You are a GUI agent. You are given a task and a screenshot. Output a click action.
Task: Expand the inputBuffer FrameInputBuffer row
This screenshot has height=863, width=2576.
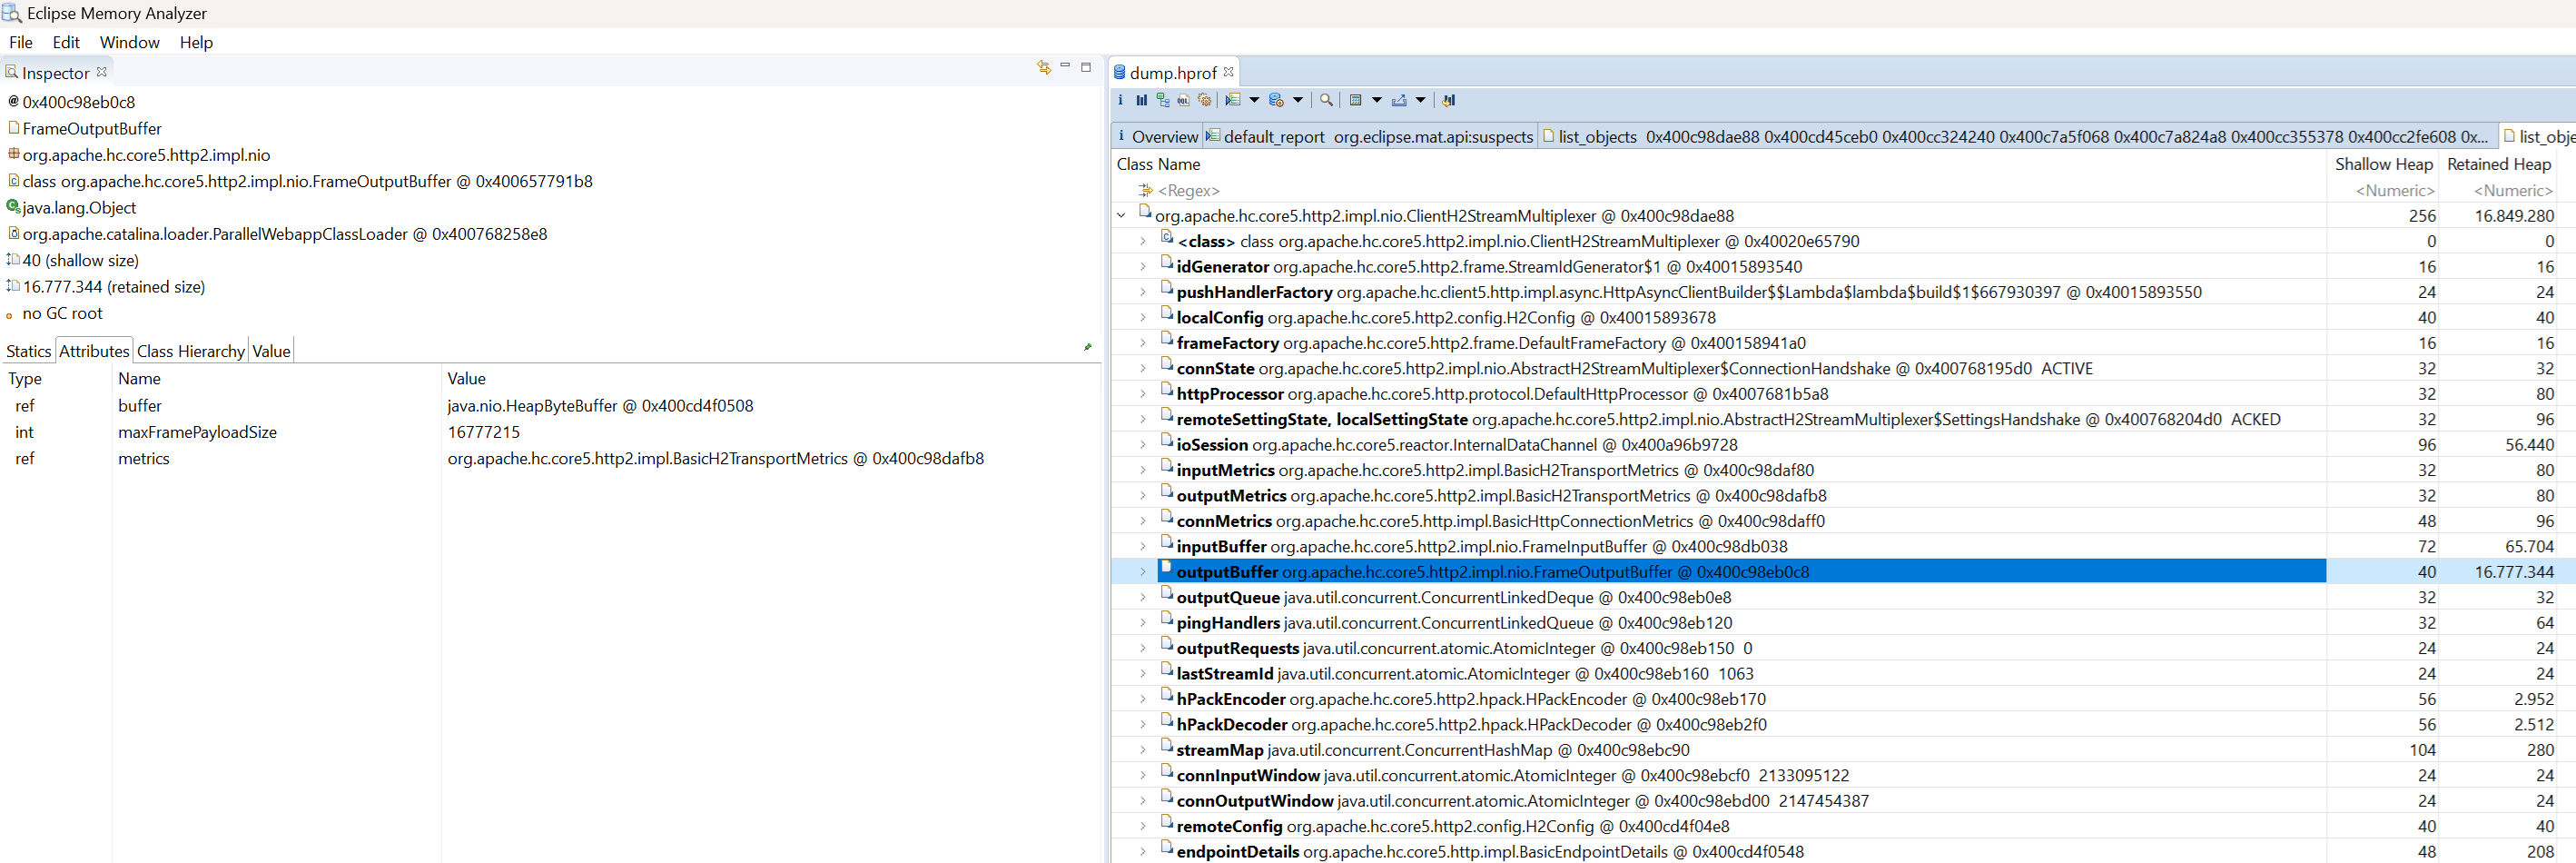click(1143, 546)
